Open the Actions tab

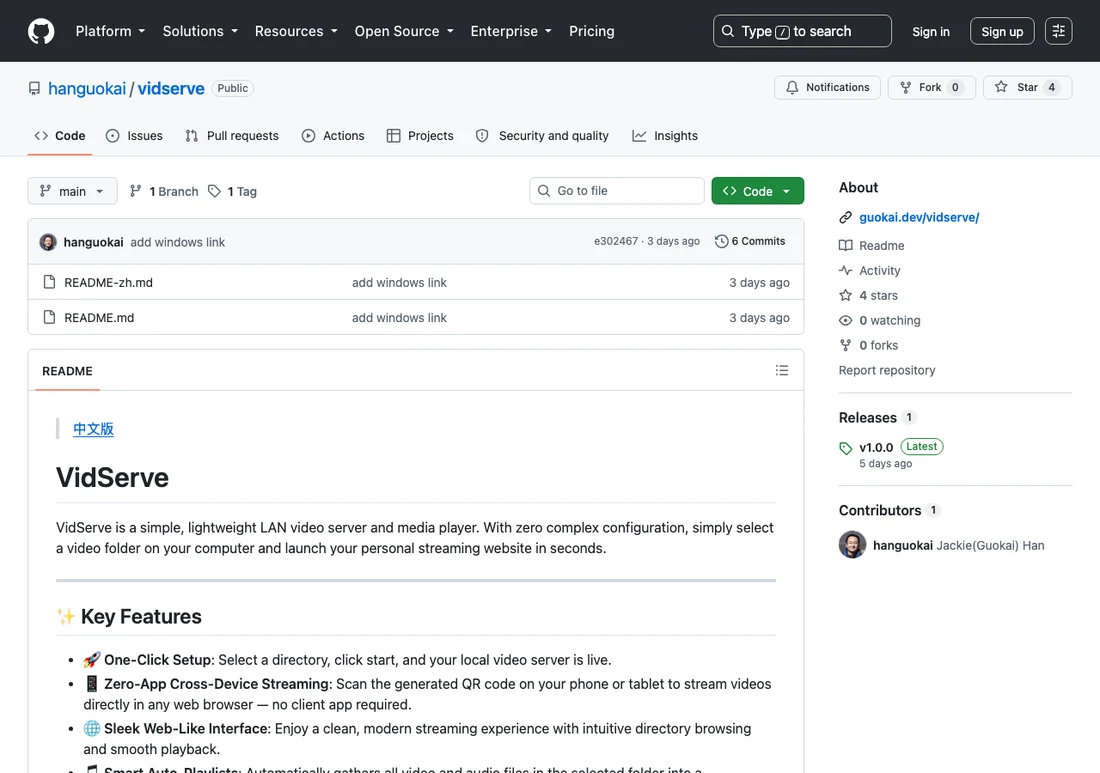coord(333,136)
